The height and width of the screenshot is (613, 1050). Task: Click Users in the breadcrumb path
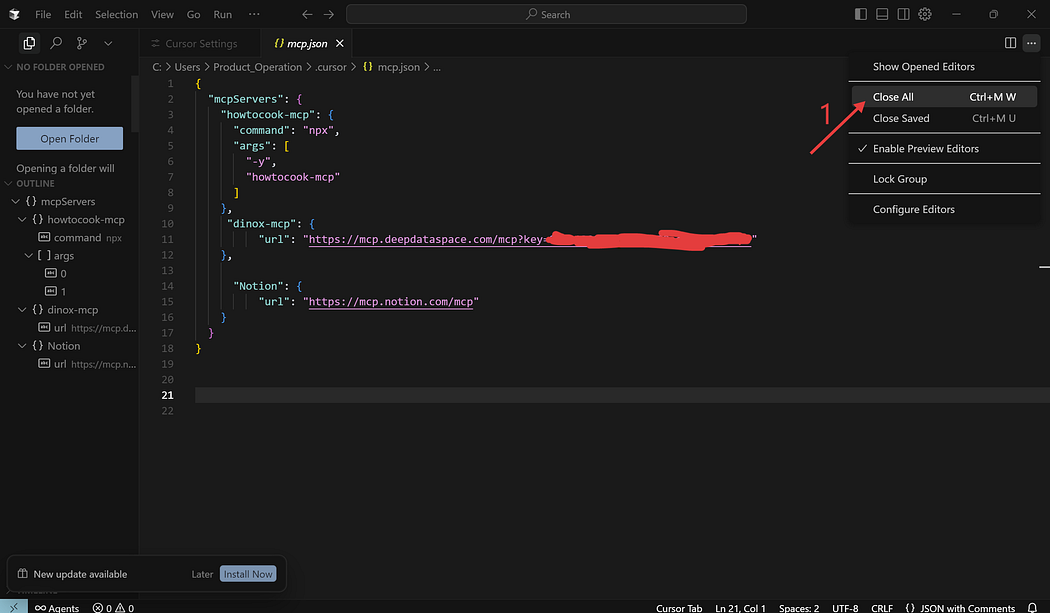pos(188,67)
